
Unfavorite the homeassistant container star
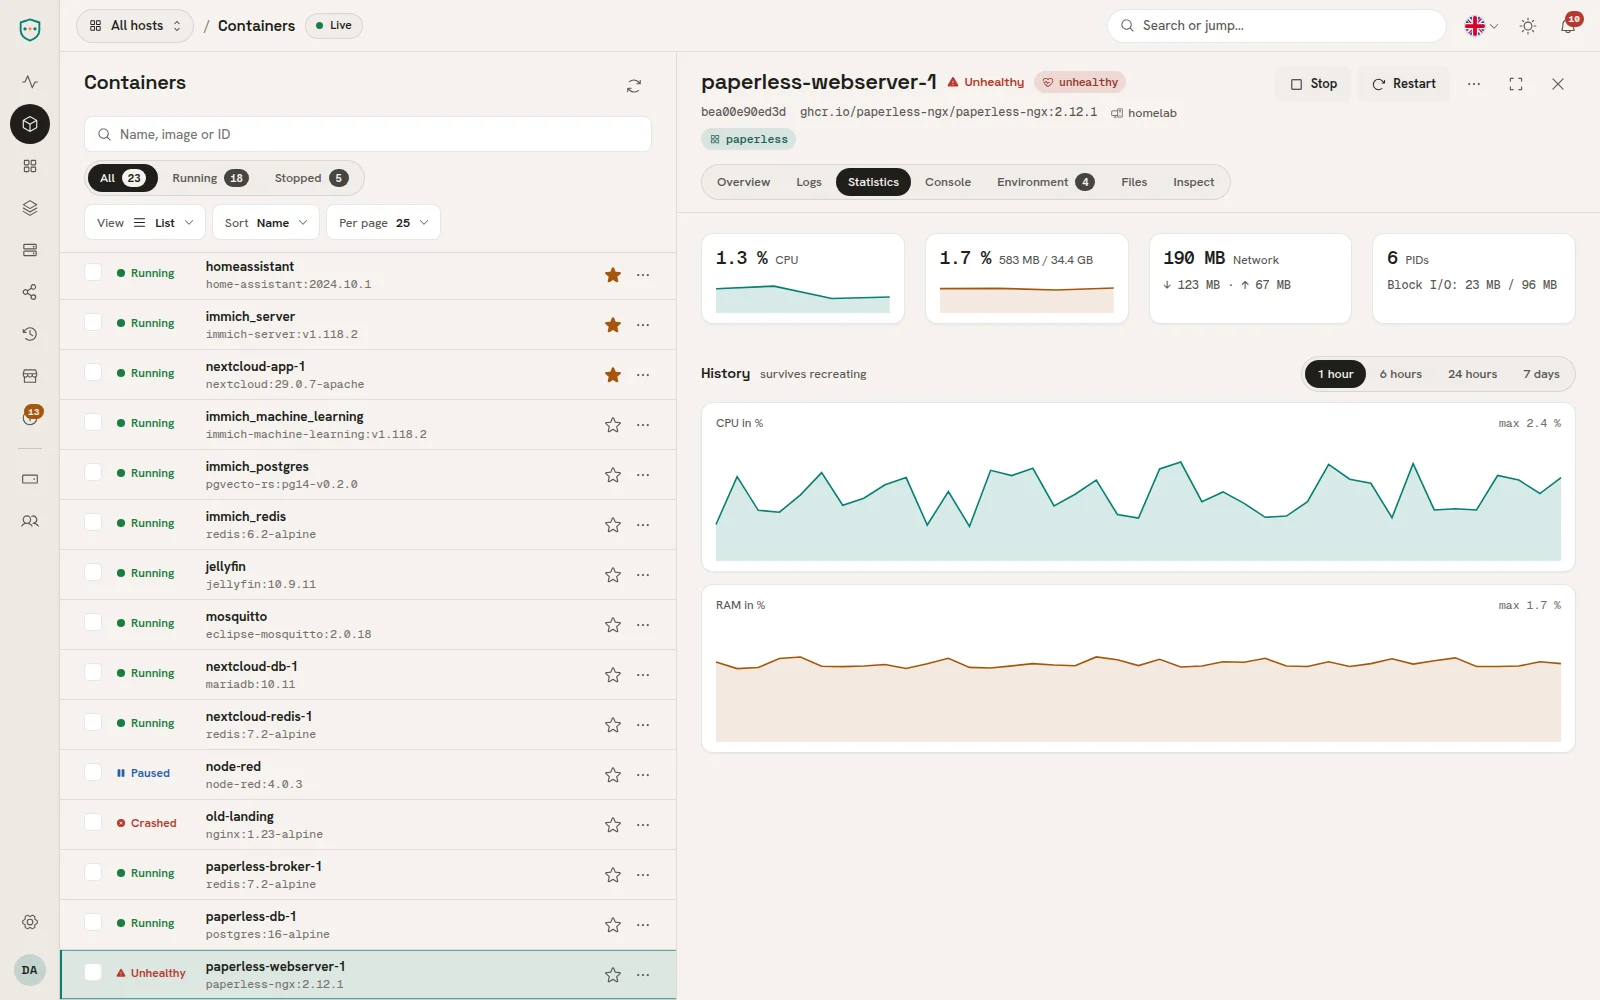click(x=613, y=275)
